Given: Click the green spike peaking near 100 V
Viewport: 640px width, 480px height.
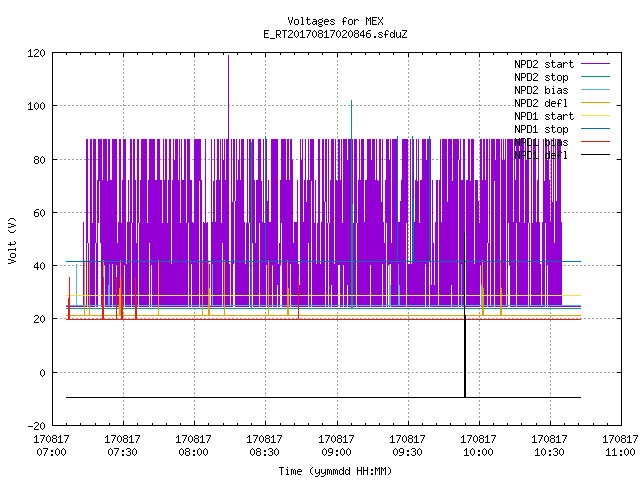Looking at the screenshot, I should pos(351,203).
